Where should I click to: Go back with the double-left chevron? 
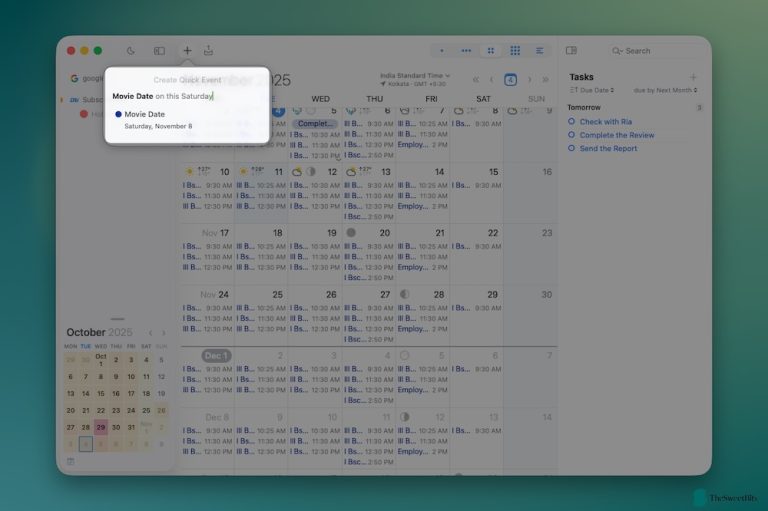click(x=476, y=80)
